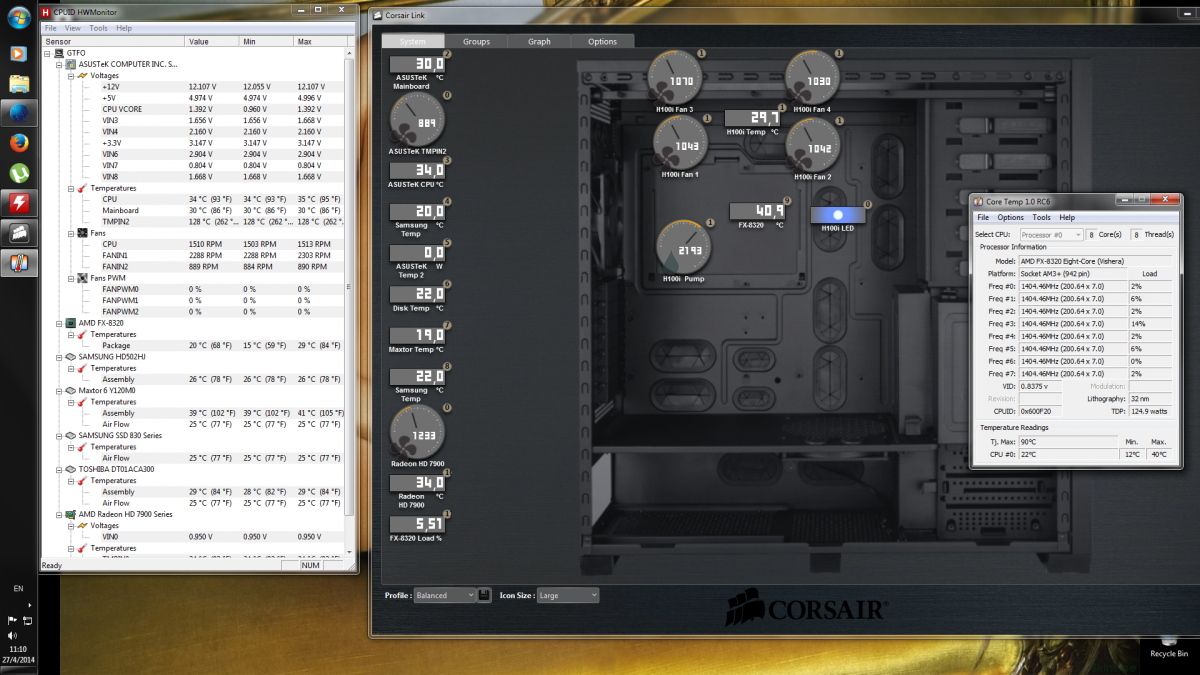Click the Radeon HD 7900 temperature readout
The height and width of the screenshot is (675, 1200).
[x=417, y=482]
